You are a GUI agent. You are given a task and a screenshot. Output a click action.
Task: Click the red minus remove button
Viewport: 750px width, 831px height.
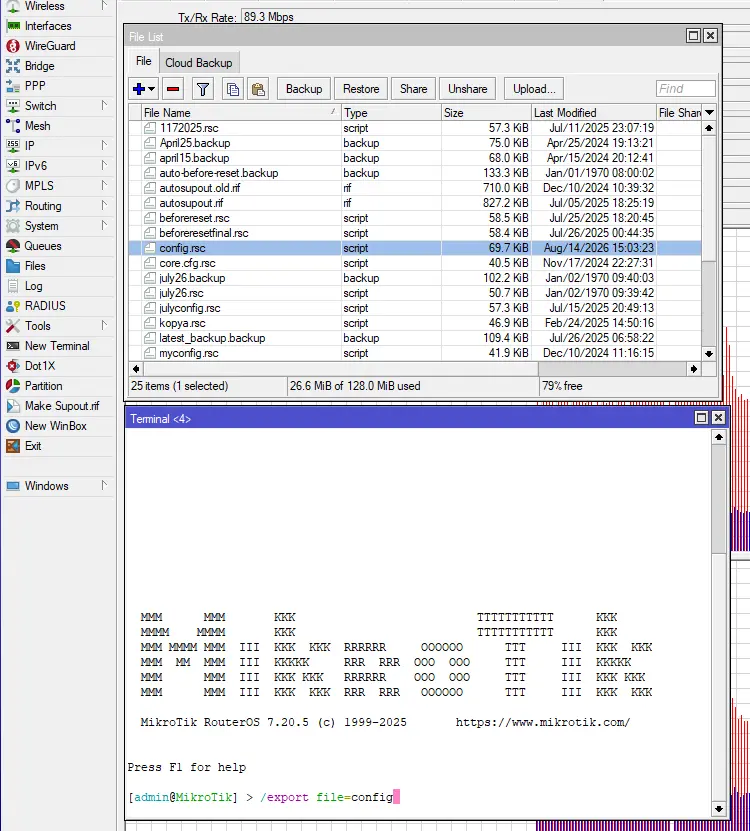(x=173, y=89)
